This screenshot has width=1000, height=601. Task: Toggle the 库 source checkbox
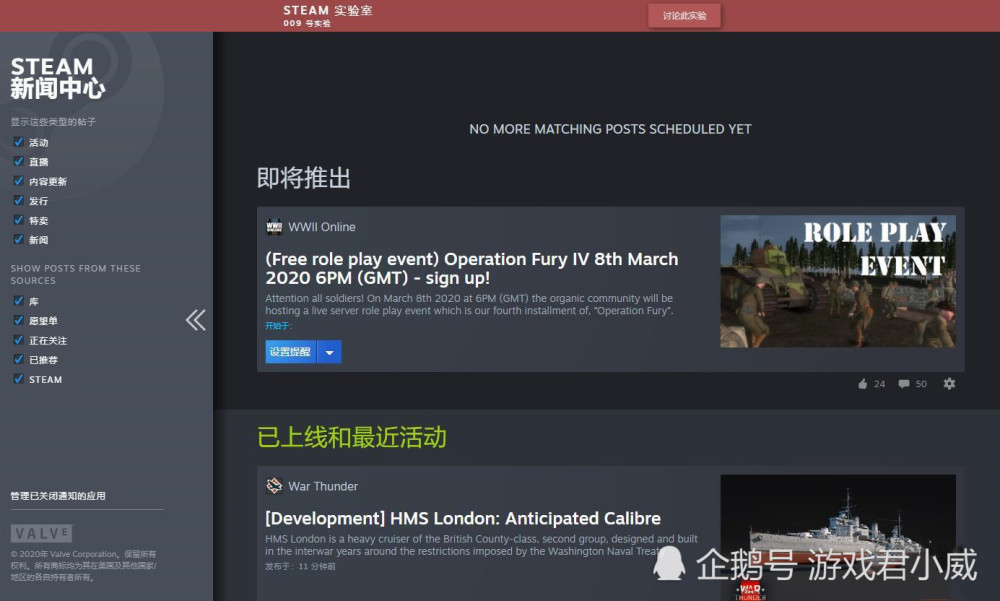18,300
